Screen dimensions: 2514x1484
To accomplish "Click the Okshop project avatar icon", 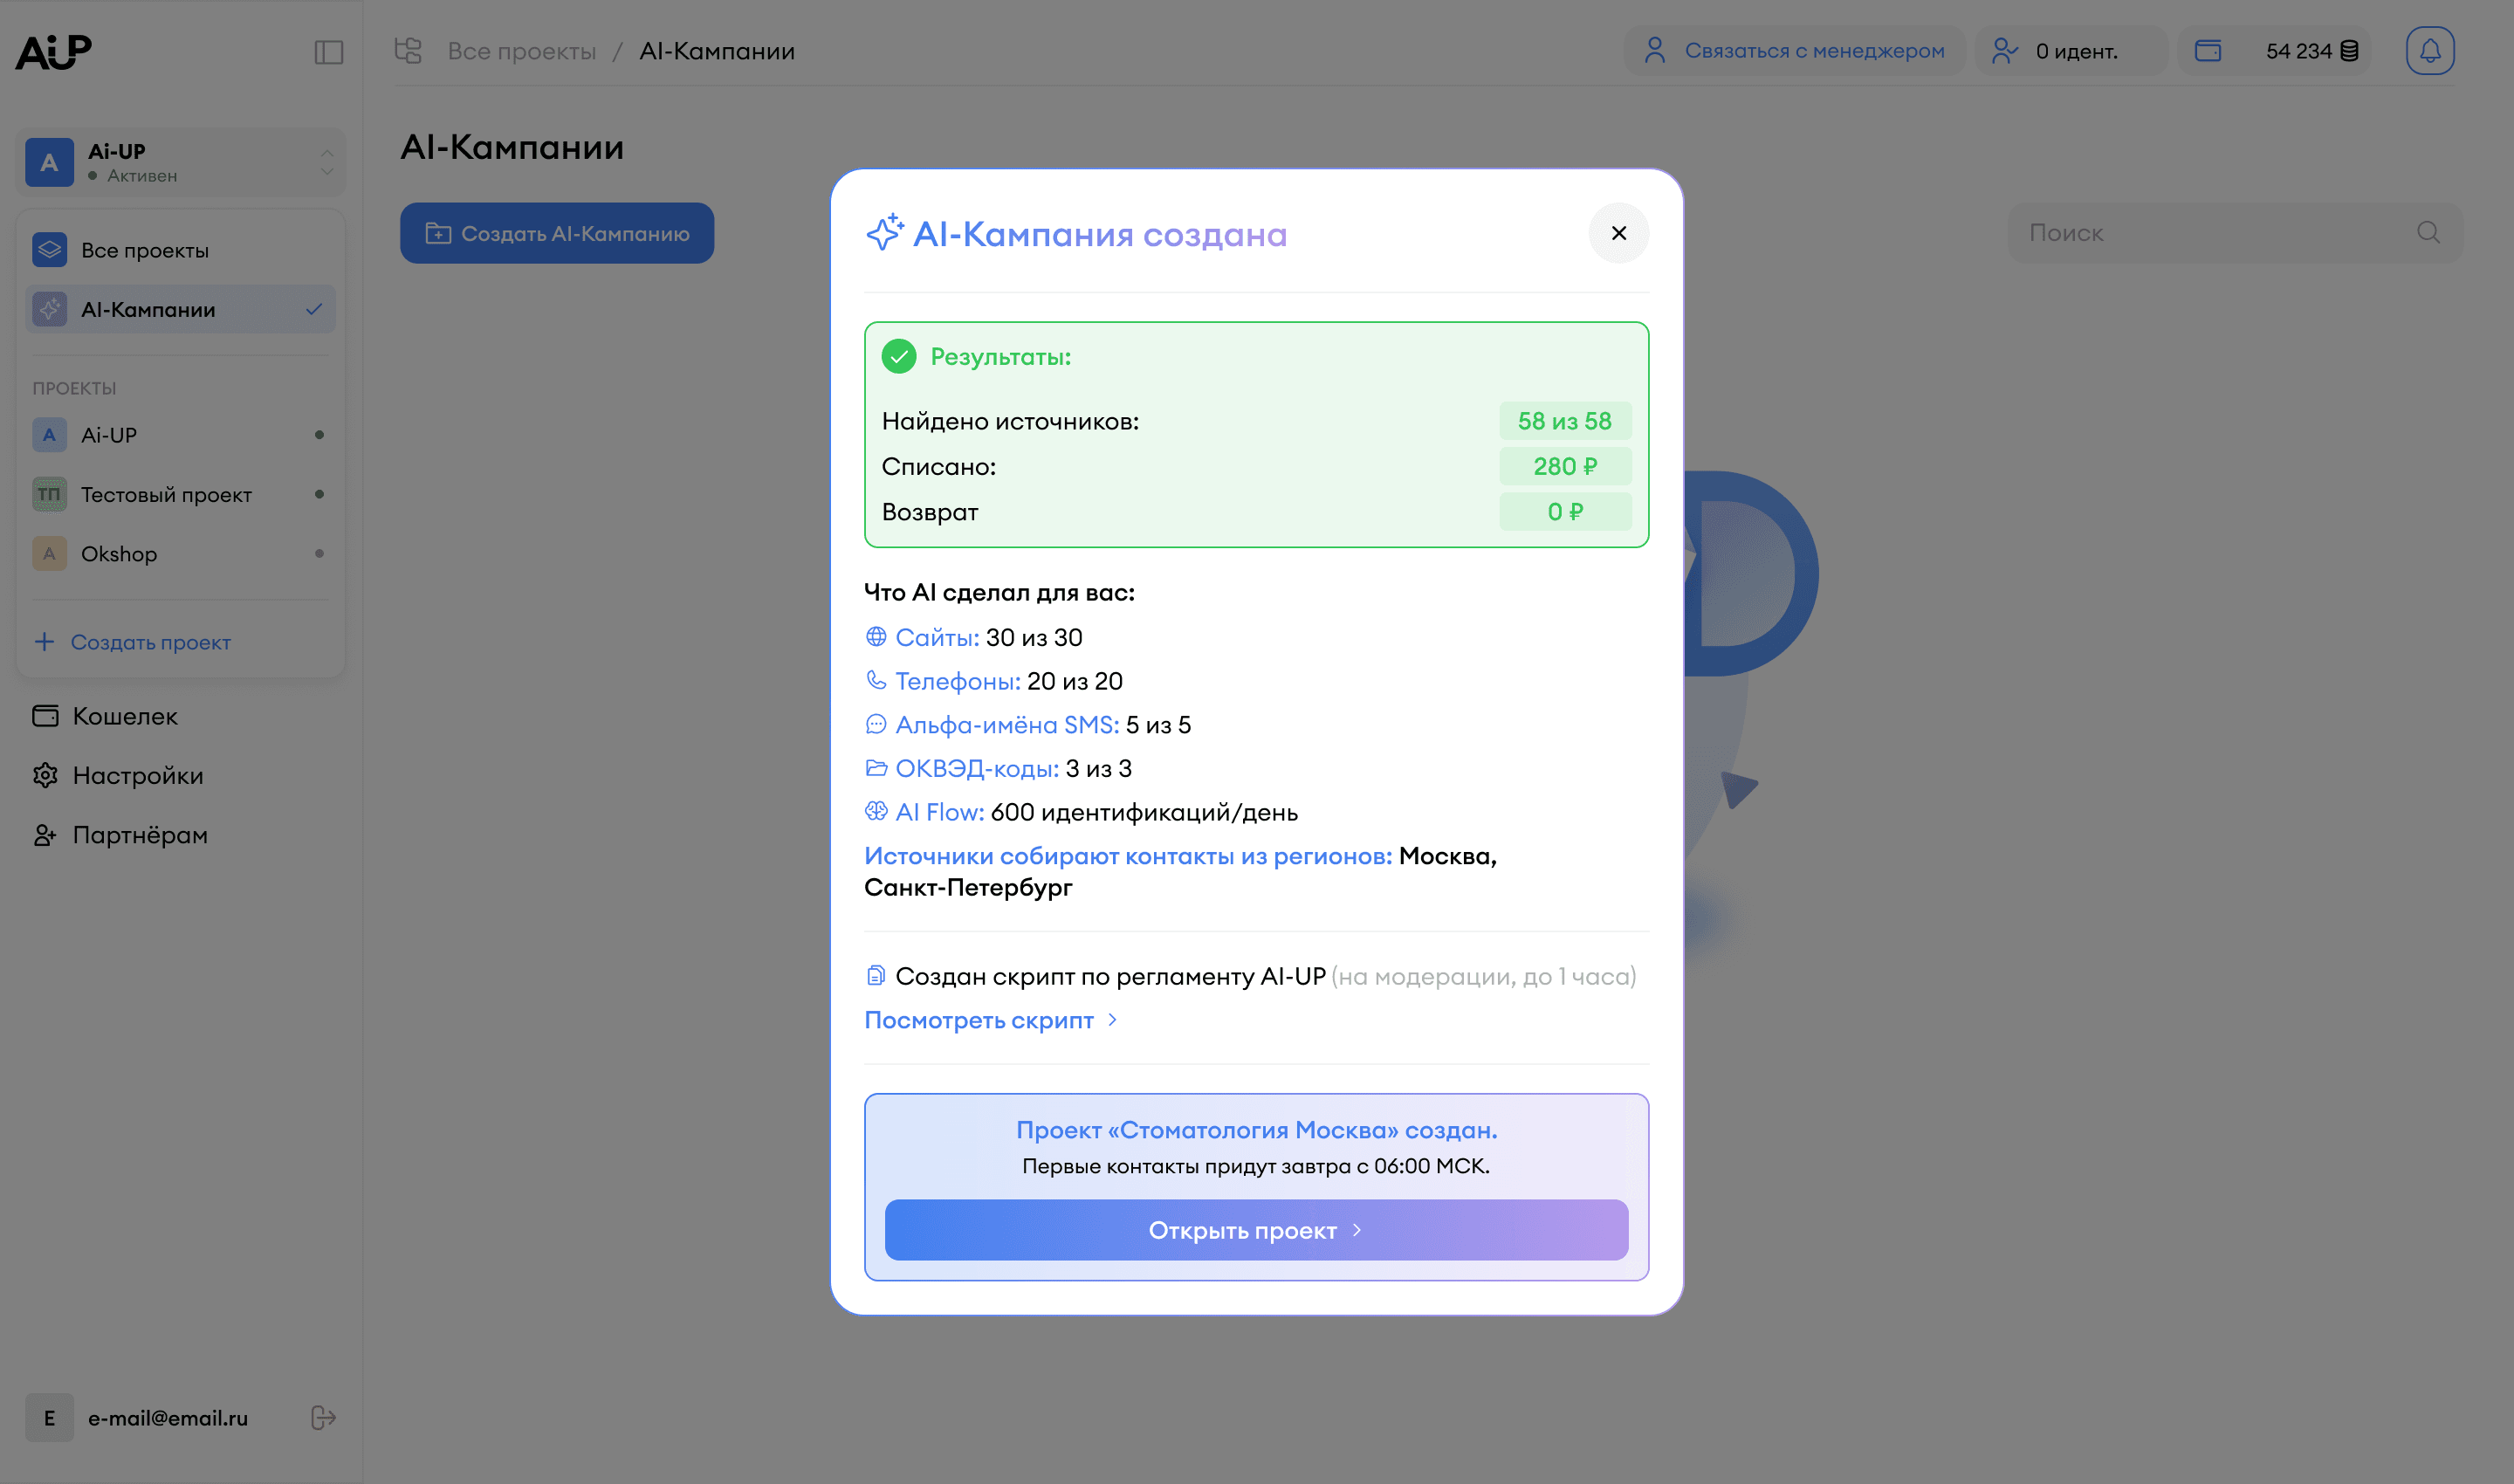I will [49, 553].
